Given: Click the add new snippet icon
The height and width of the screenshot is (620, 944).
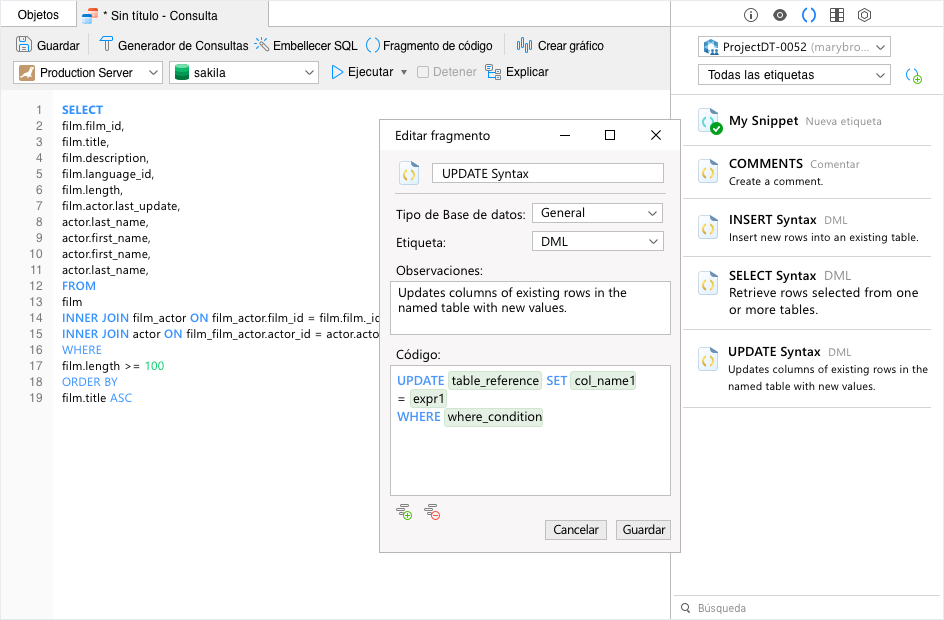Looking at the screenshot, I should coord(912,75).
